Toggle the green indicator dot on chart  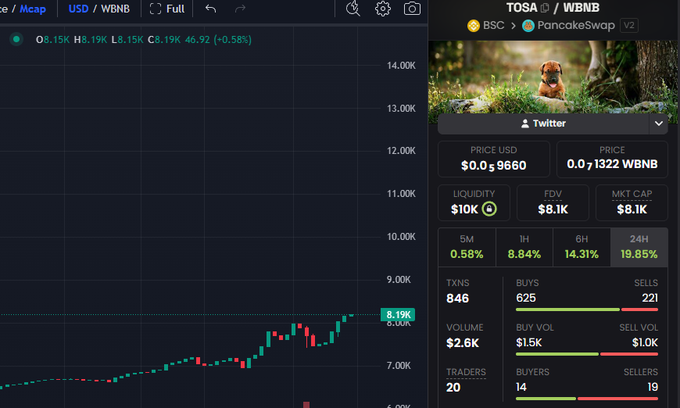(16, 39)
